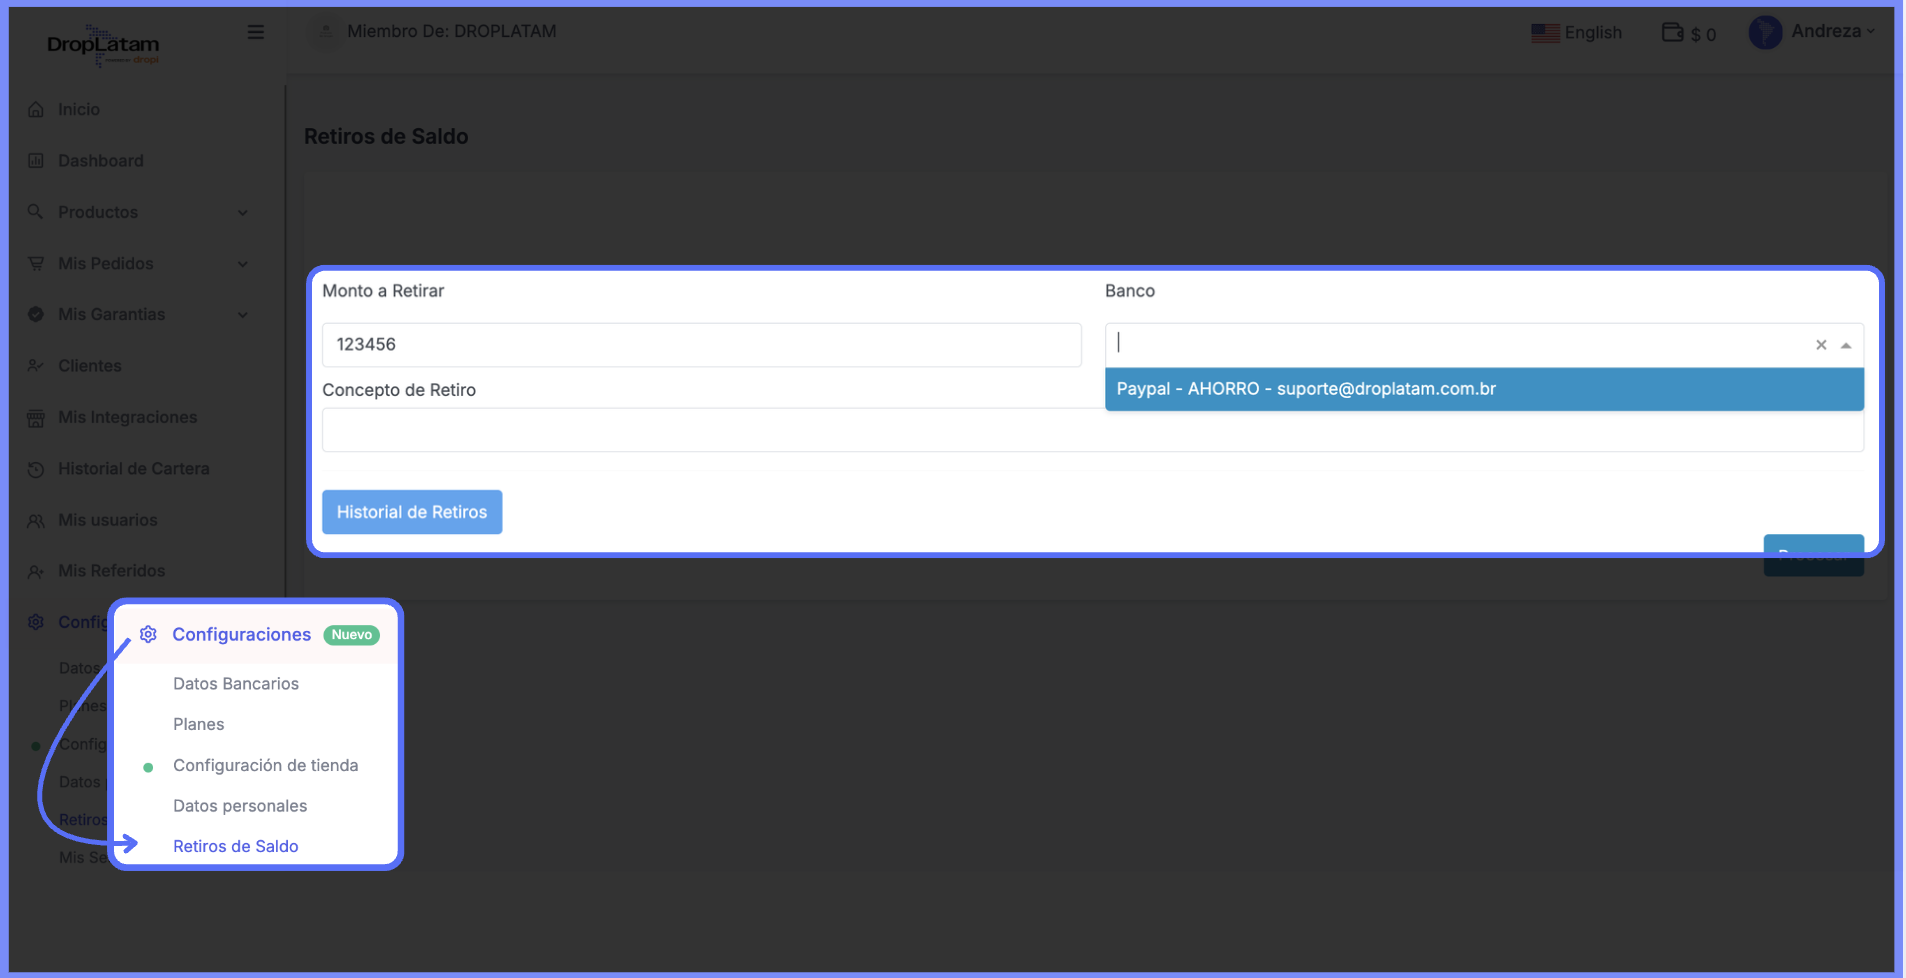Screen dimensions: 1906x978
Task: Open Datos Bancarios menu item
Action: click(236, 684)
